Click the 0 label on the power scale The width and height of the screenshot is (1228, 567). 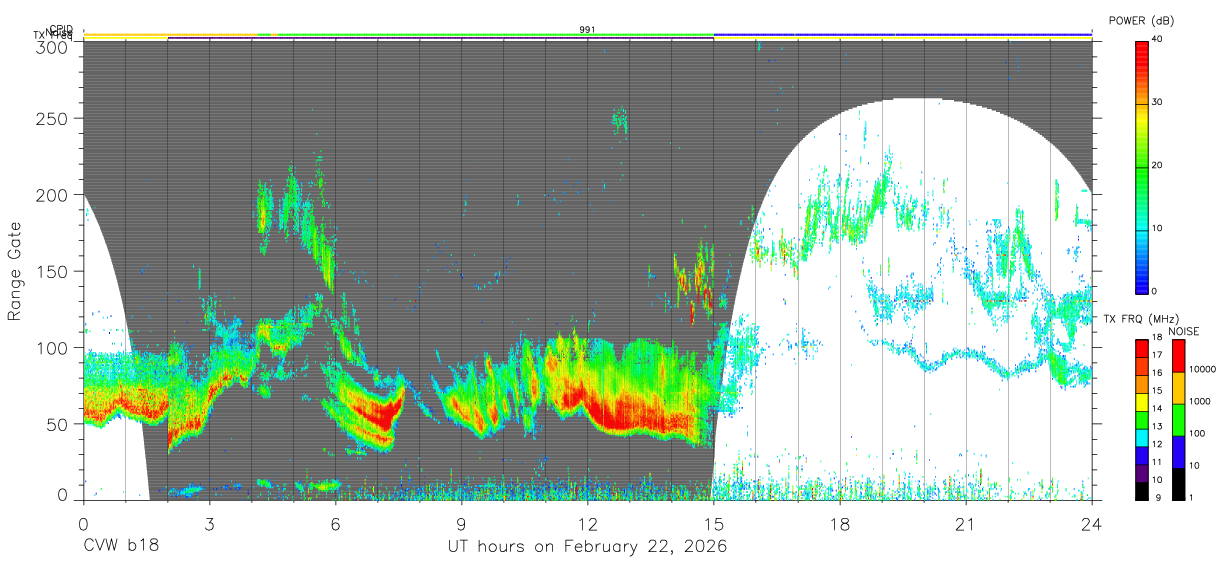click(x=1155, y=291)
